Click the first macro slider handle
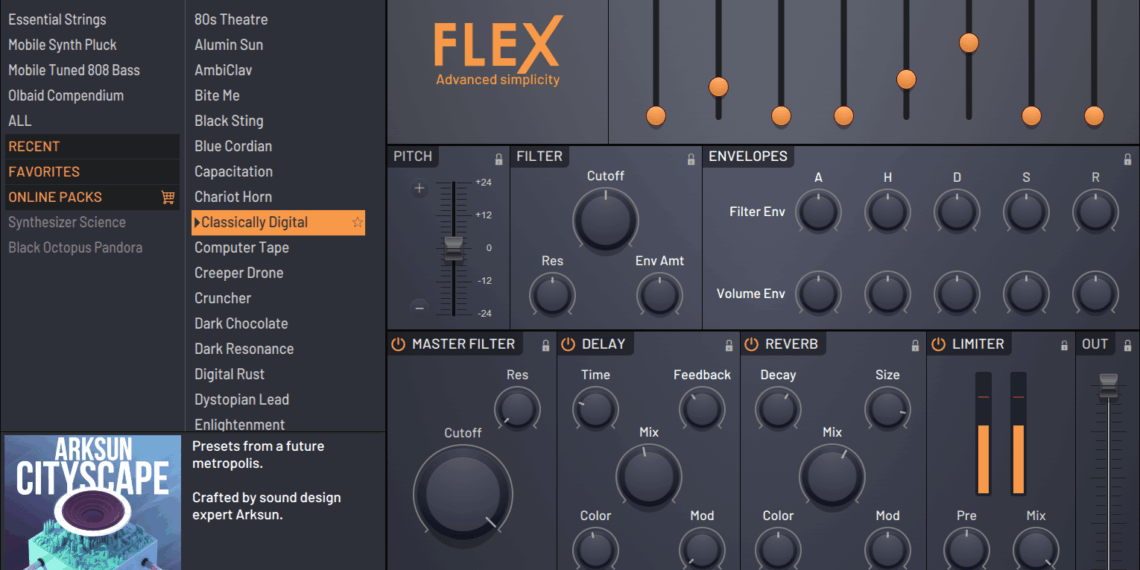Screen dimensions: 1140x570 point(656,116)
